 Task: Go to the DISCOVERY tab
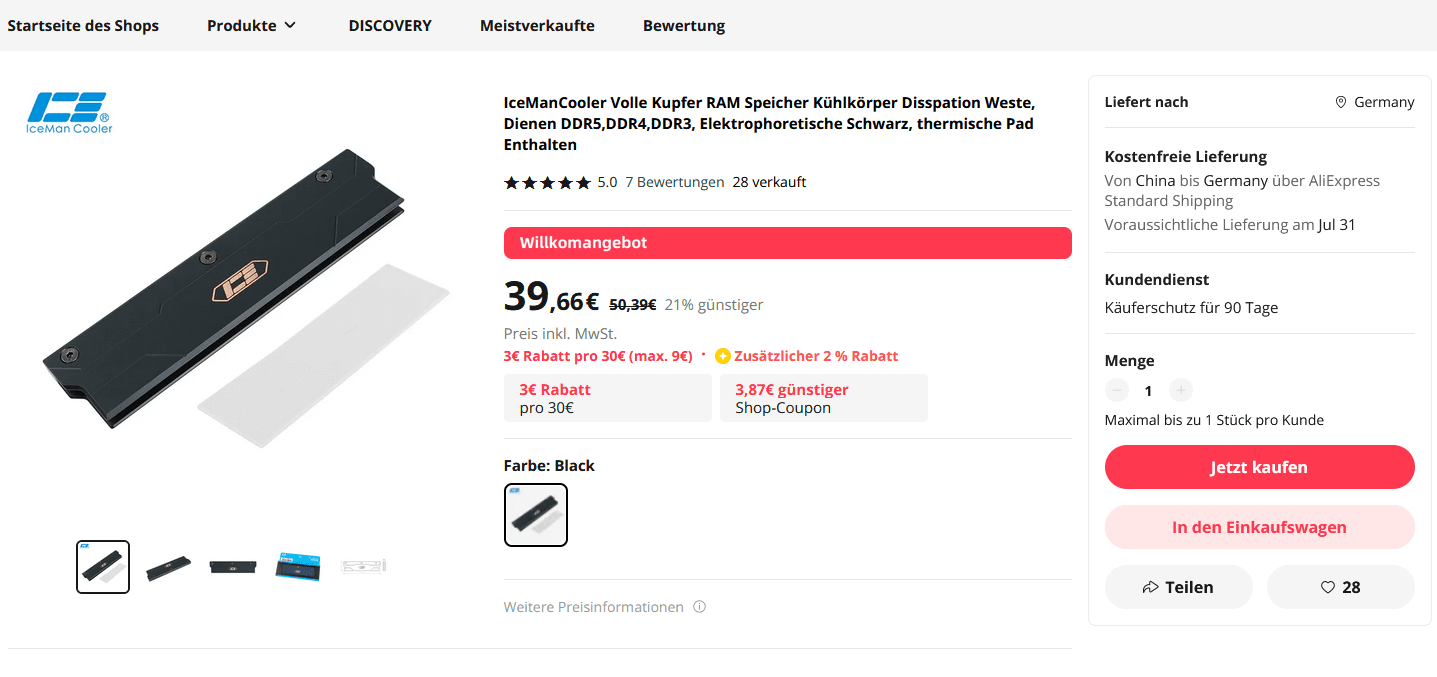point(390,26)
